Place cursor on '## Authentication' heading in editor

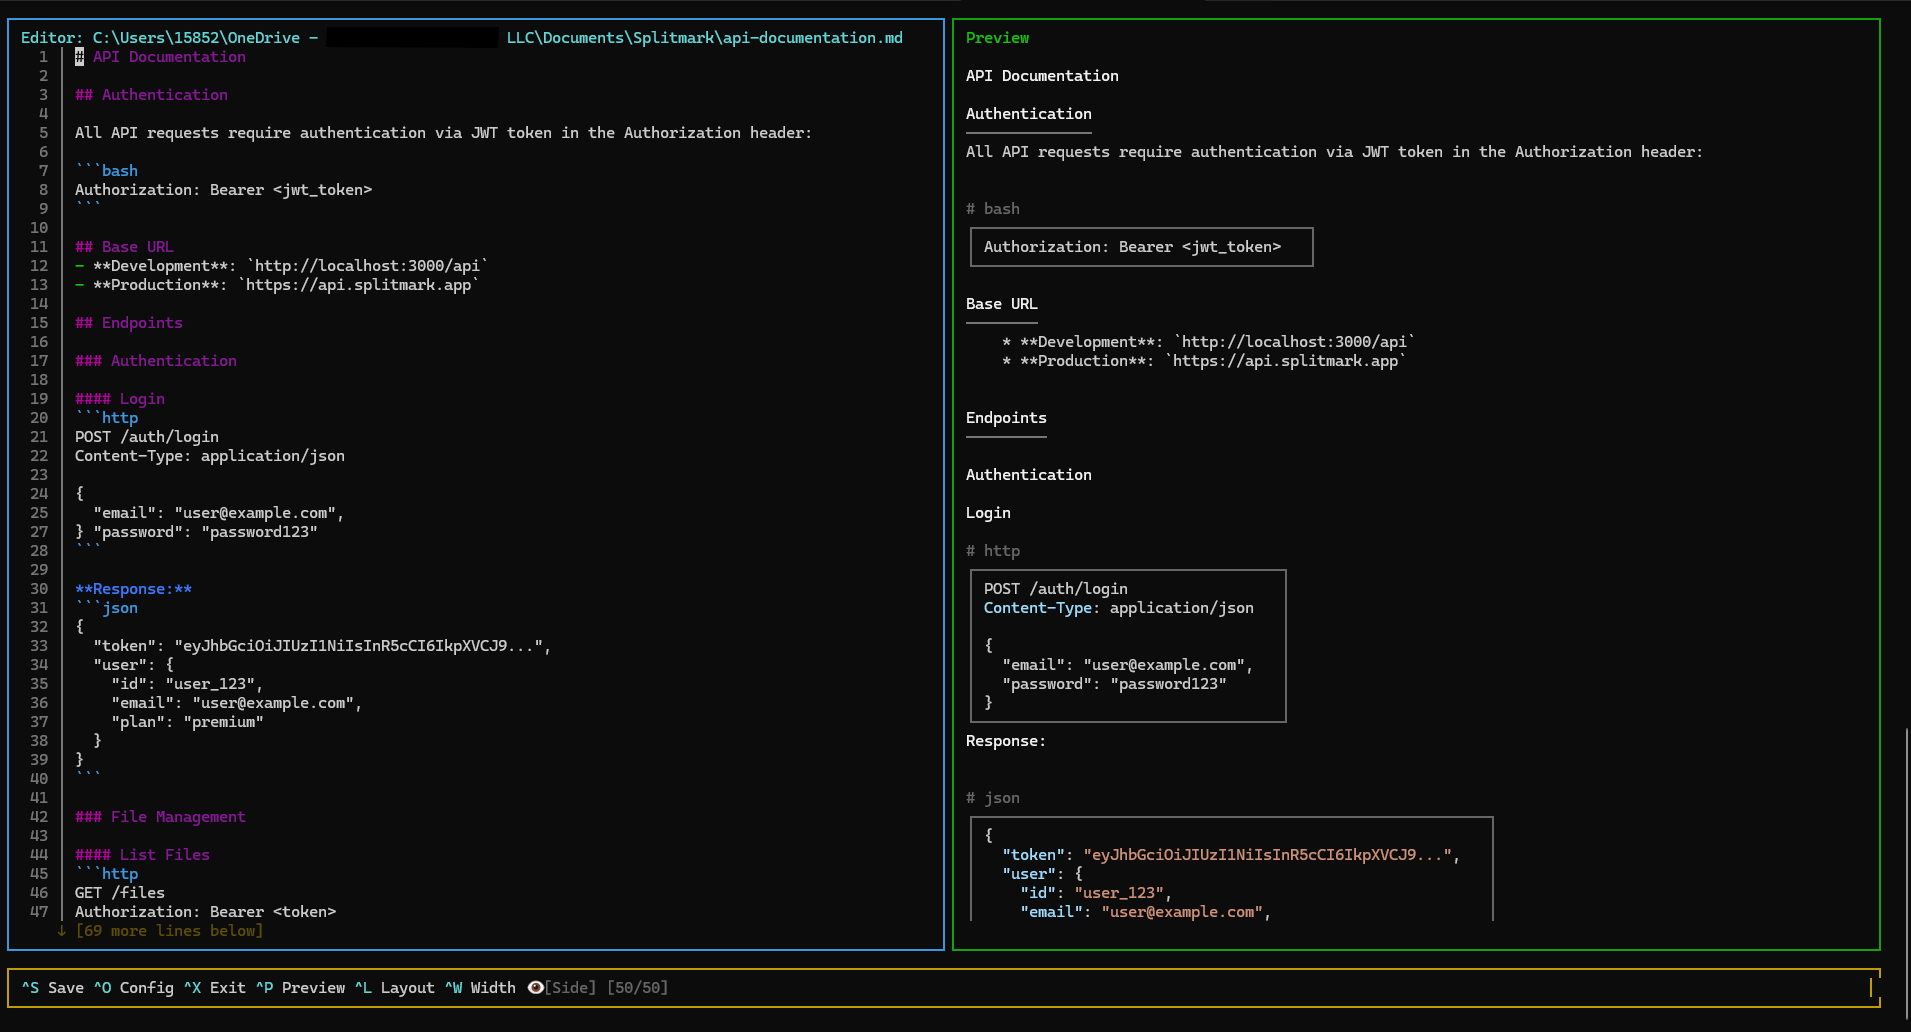coord(151,95)
